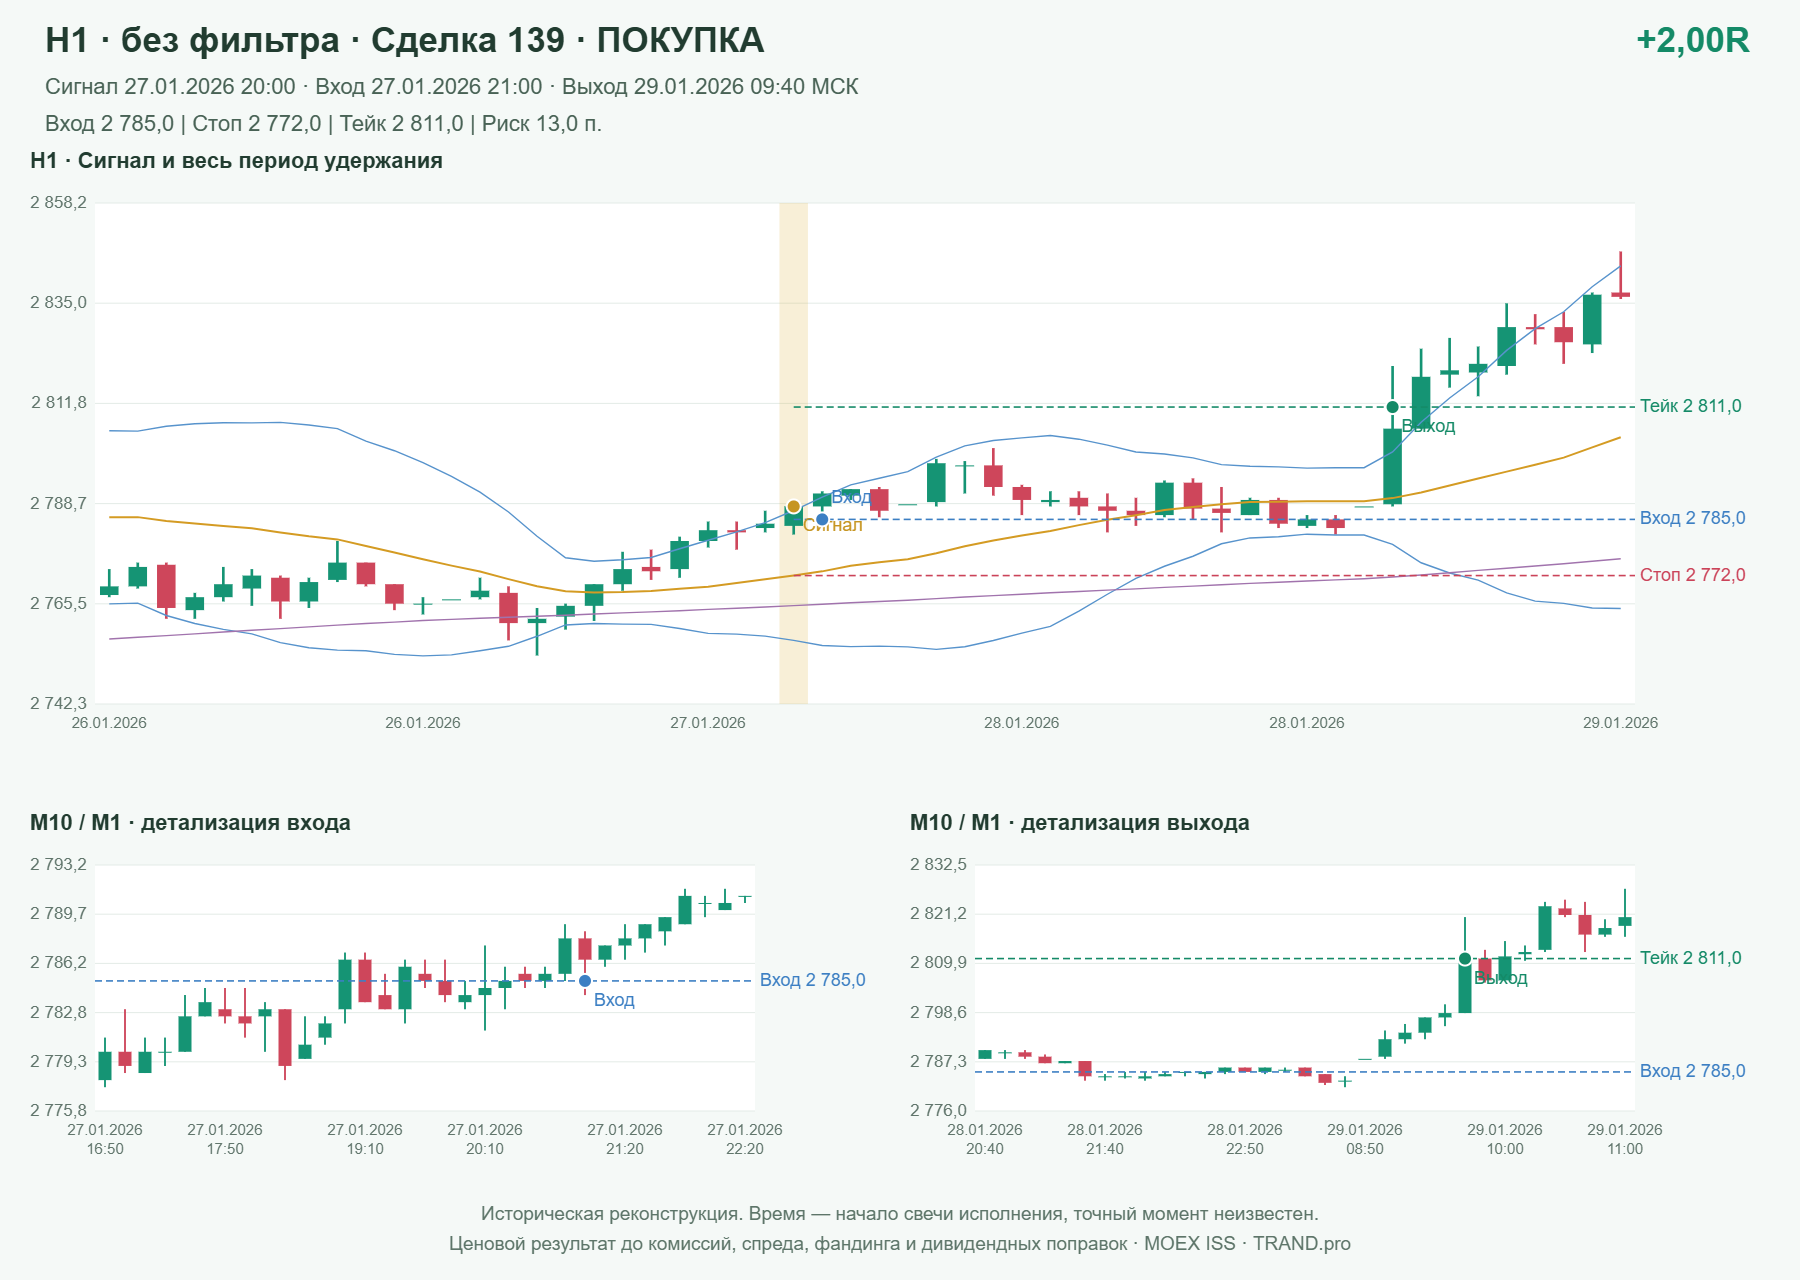Select the blue Вход dot in the entry detail chart
The image size is (1800, 1280).
585,981
